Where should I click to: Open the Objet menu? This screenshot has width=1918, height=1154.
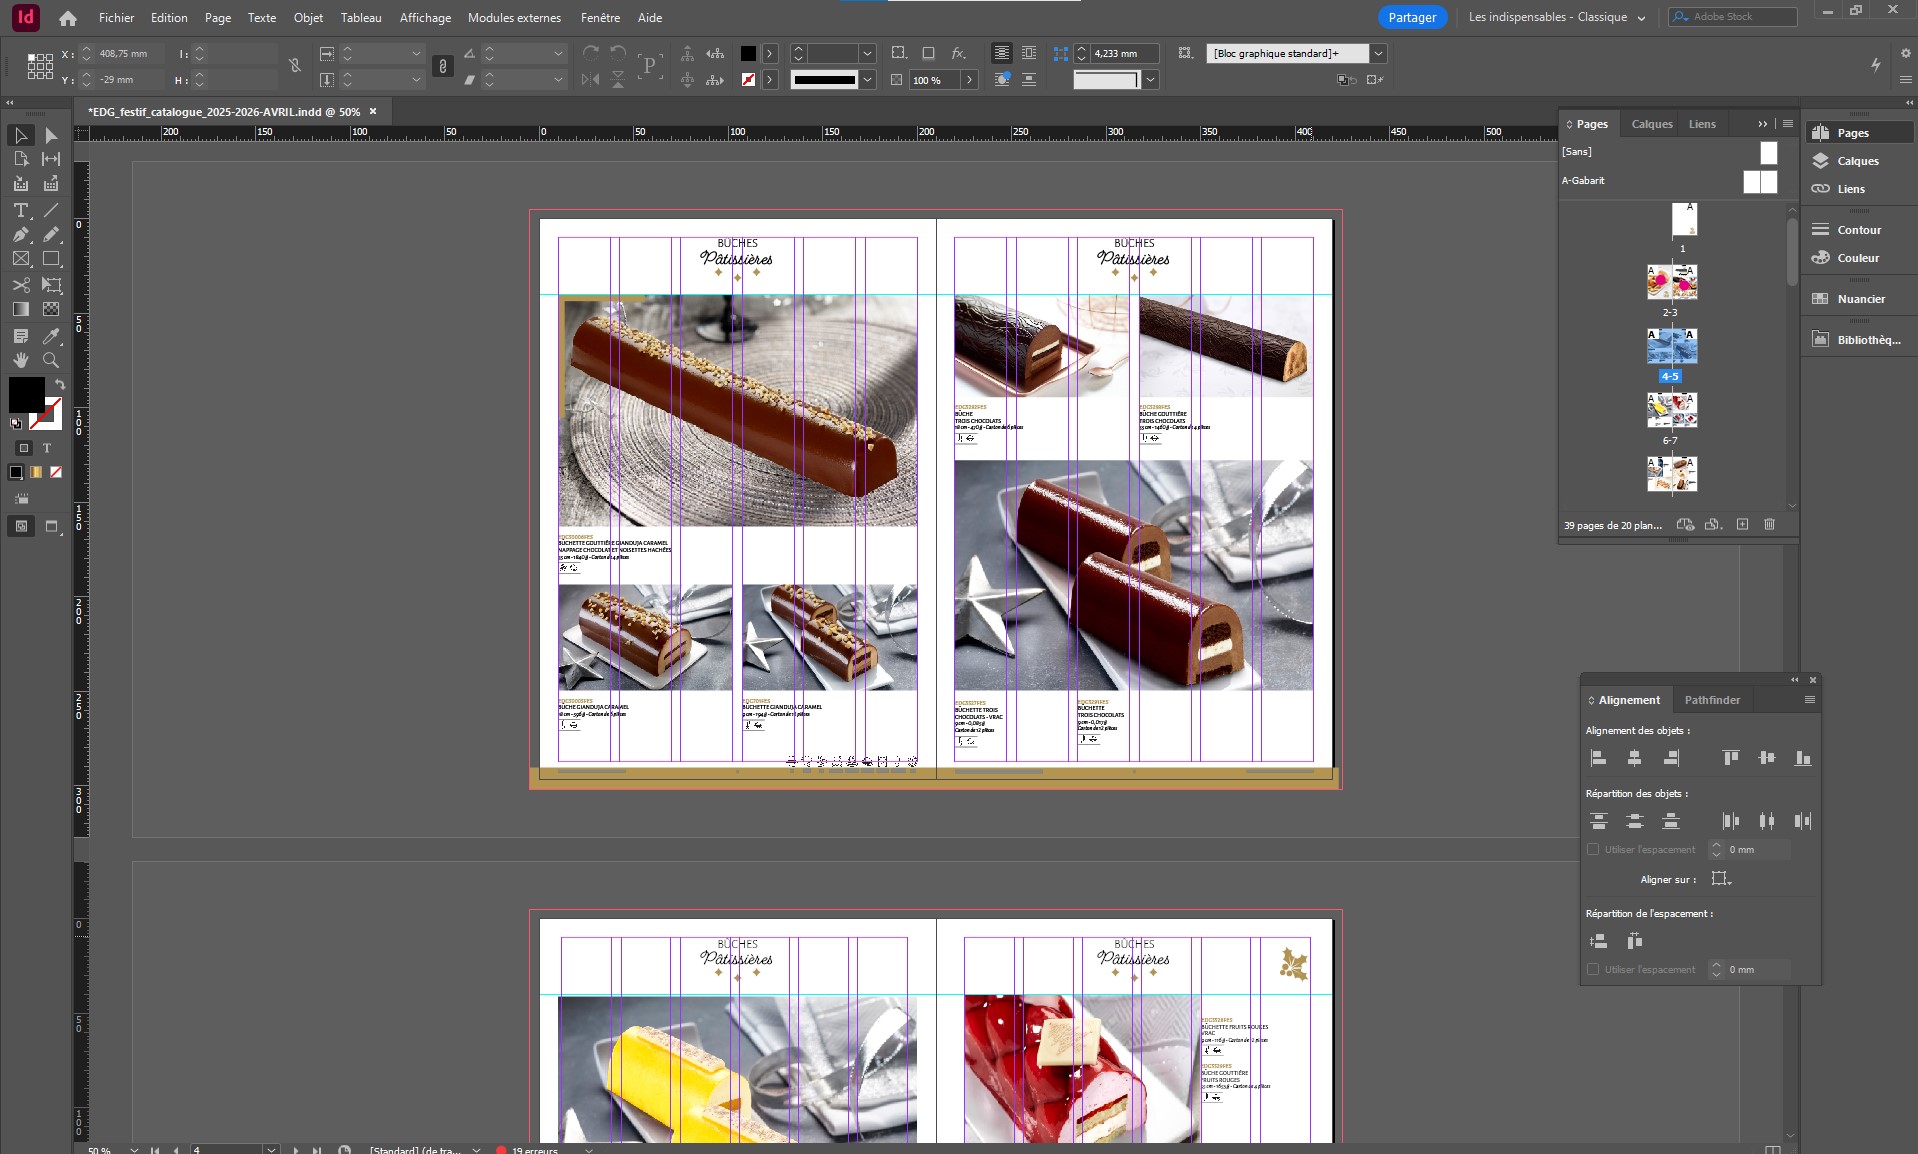[x=308, y=17]
